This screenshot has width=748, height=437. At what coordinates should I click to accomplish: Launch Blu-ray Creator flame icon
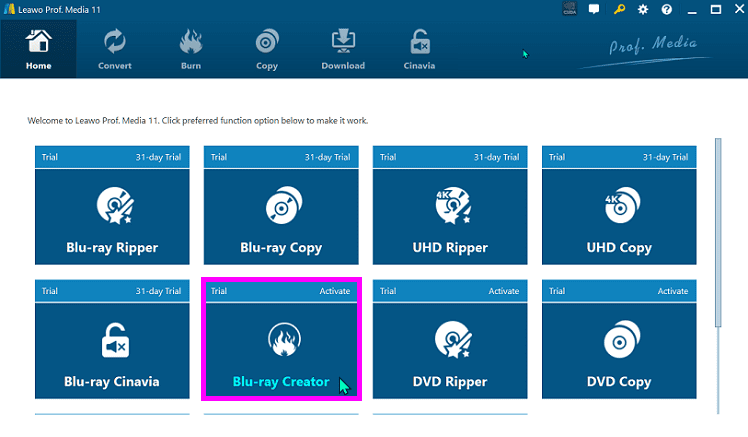coord(284,340)
